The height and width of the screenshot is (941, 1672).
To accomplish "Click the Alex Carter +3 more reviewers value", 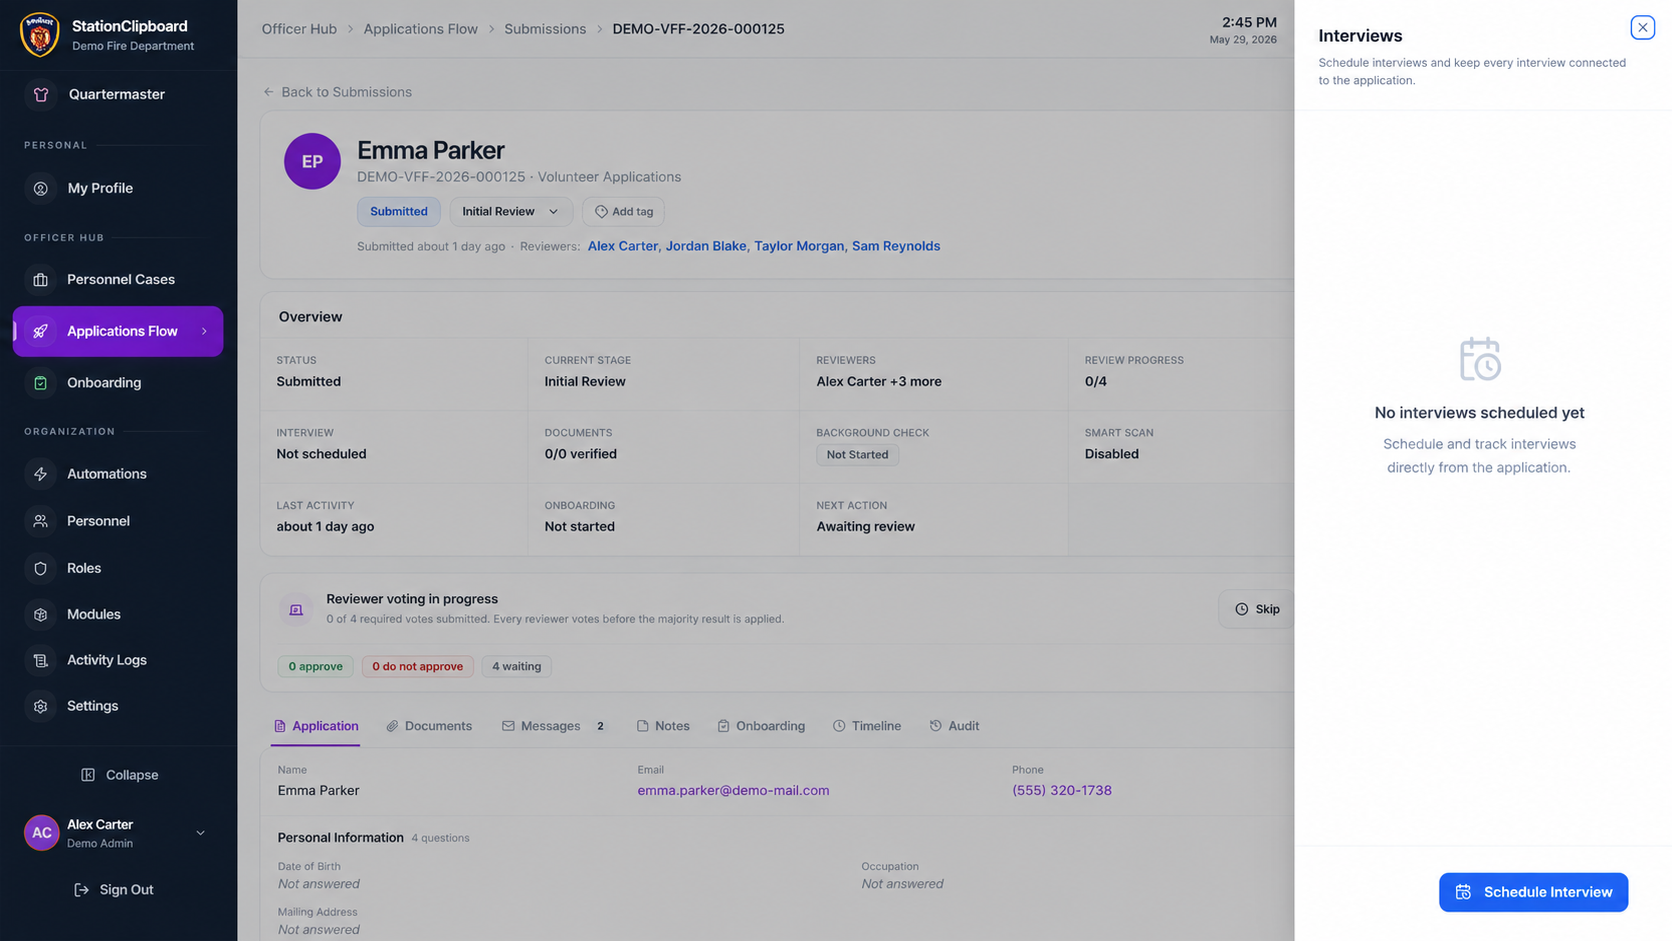I will pyautogui.click(x=879, y=381).
